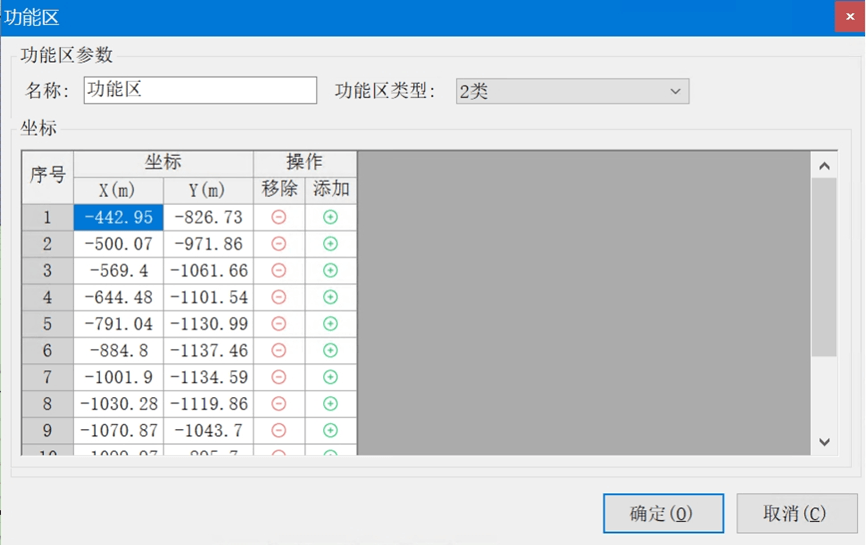Image resolution: width=866 pixels, height=545 pixels.
Task: Select row header number 6
Action: 47,351
